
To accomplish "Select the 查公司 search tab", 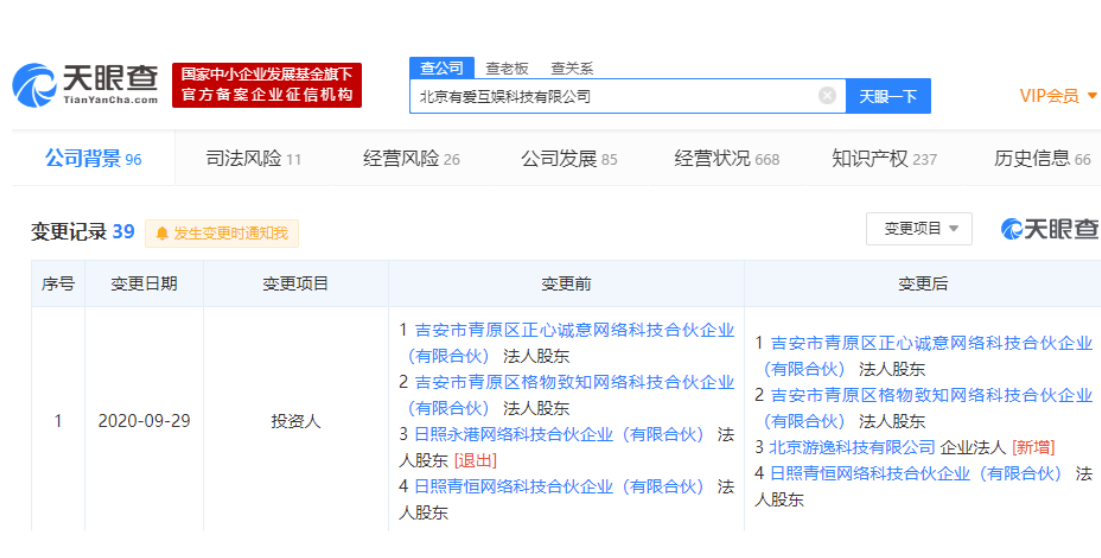I will (442, 68).
